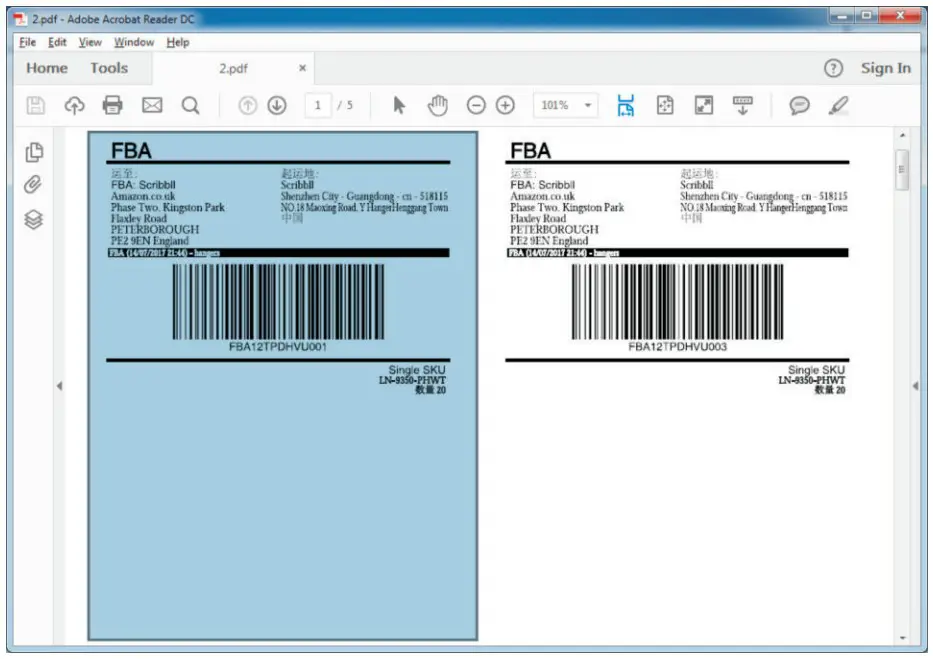Open the Attachments paperclip panel
This screenshot has height=659, width=933.
pos(34,185)
